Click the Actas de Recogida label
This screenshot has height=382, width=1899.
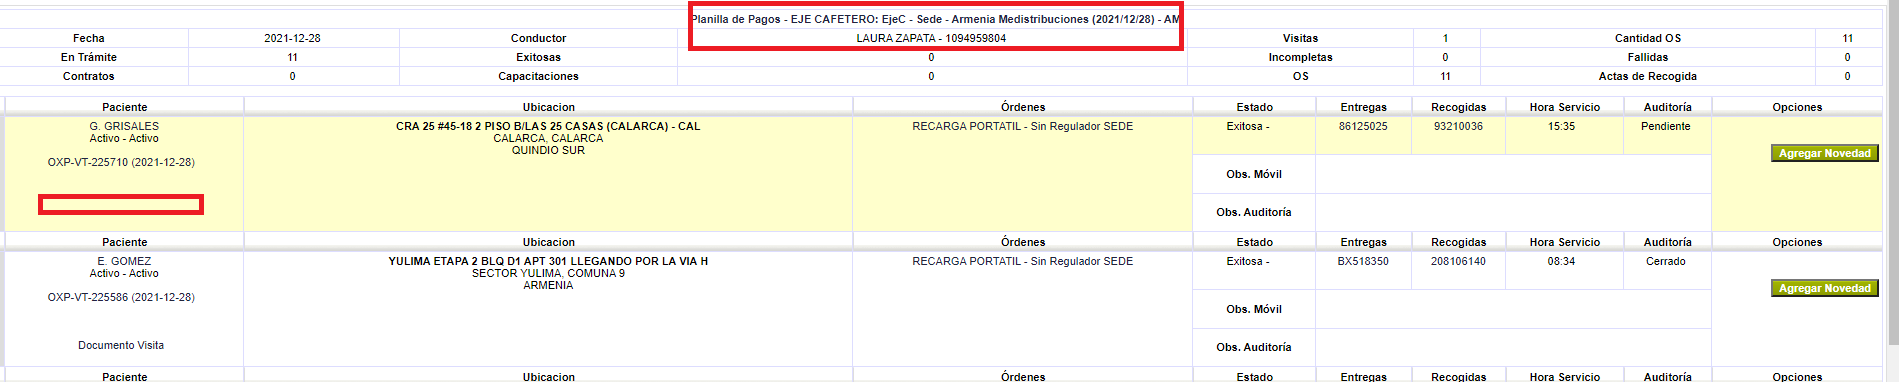(1647, 76)
